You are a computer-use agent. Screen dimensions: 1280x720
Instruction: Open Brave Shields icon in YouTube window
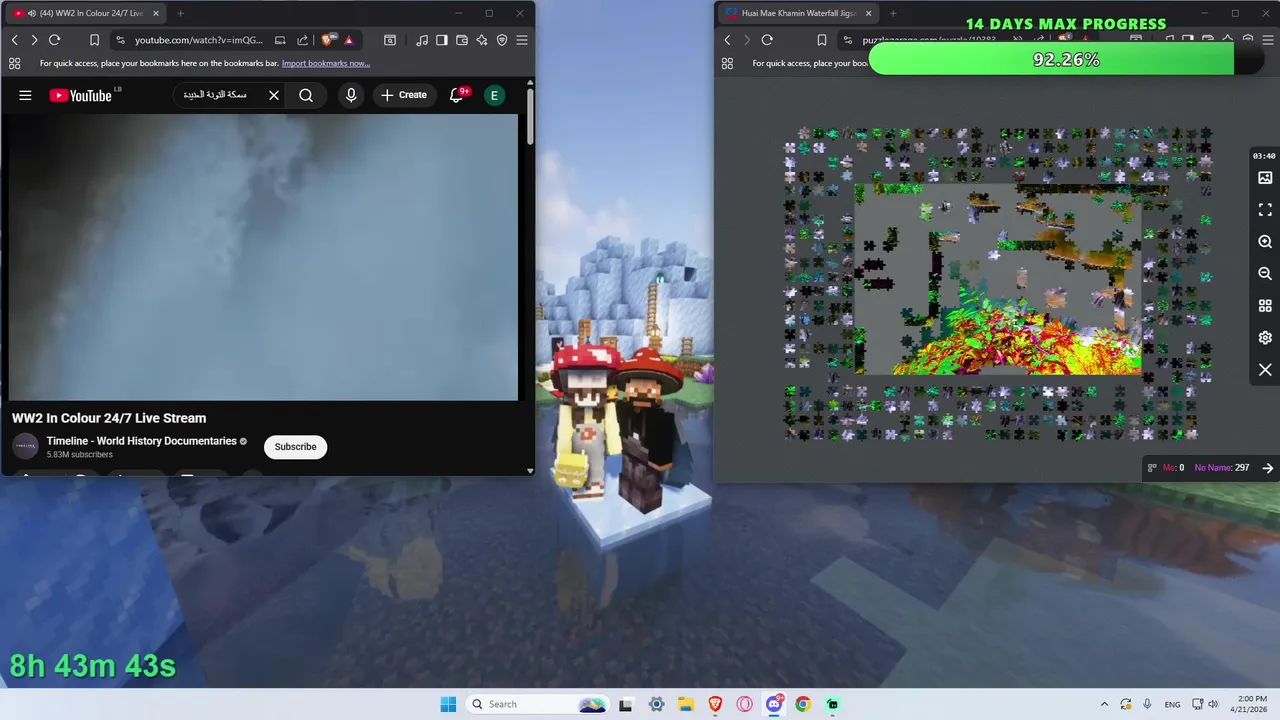328,40
